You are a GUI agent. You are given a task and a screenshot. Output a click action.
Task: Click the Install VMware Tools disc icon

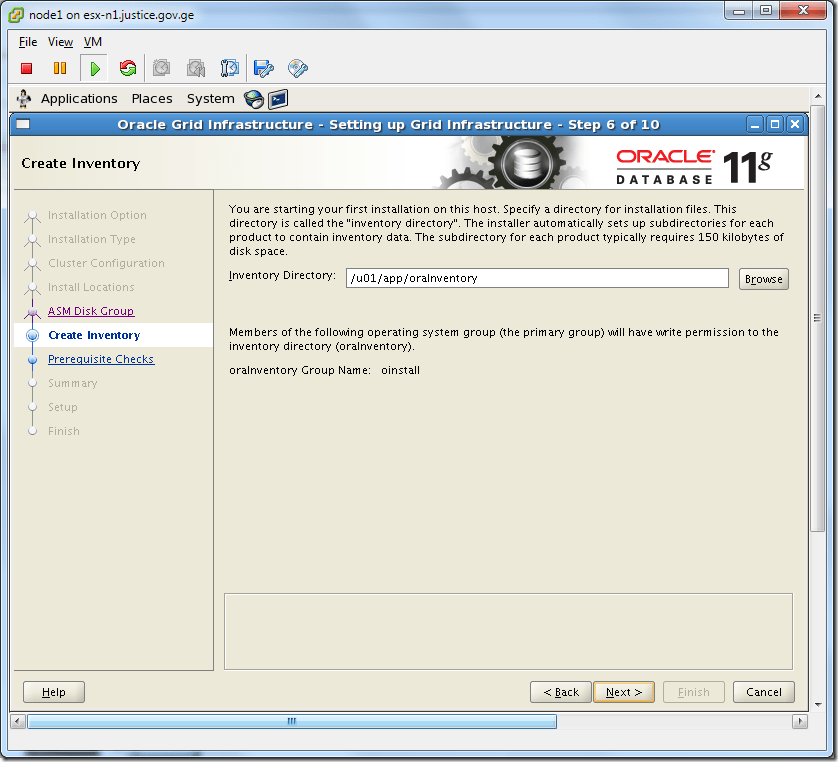point(295,67)
